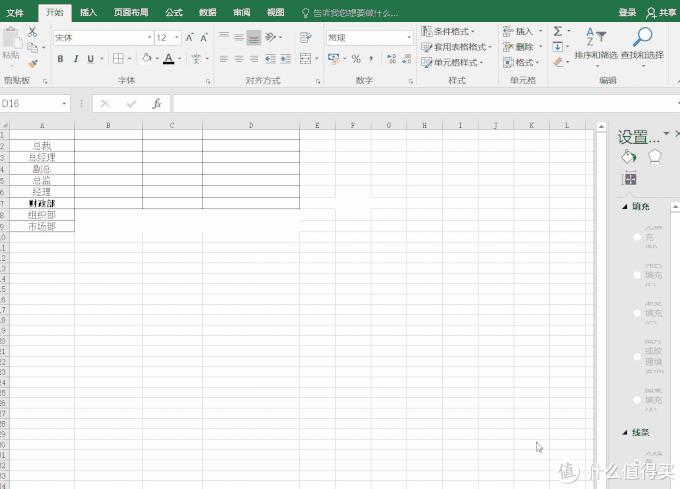
Task: Click the Format Painter brush icon
Action: tap(32, 64)
